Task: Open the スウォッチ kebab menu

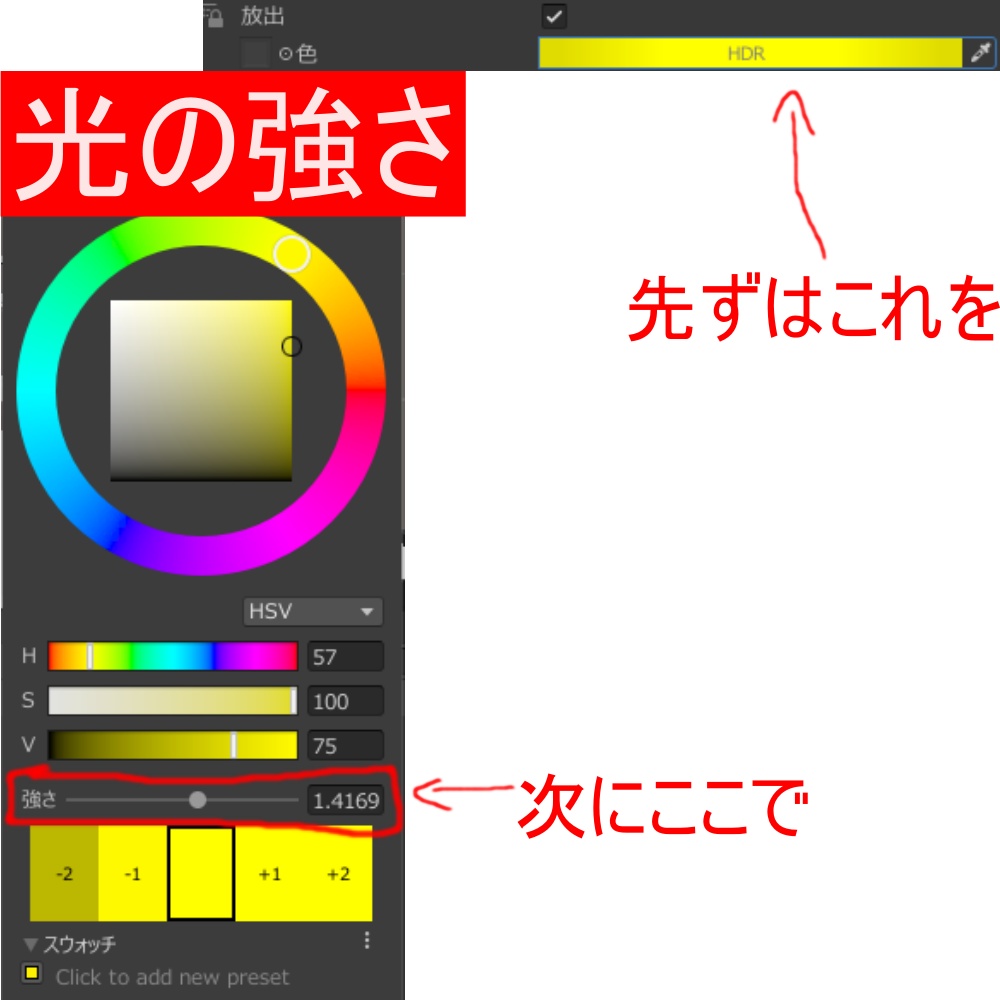Action: pos(368,938)
